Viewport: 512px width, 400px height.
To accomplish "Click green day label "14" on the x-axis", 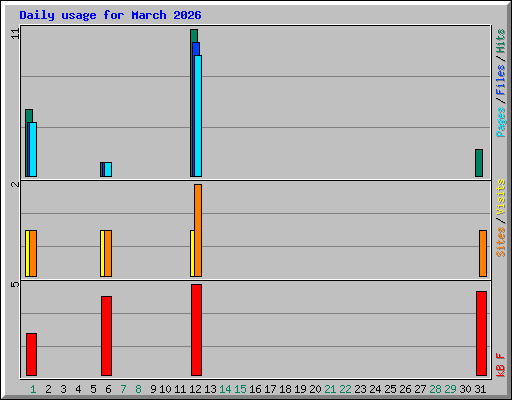I will pyautogui.click(x=225, y=389).
